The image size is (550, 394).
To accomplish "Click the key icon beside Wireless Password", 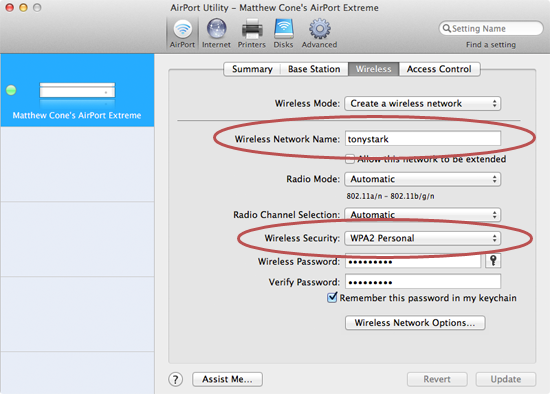I will point(493,261).
